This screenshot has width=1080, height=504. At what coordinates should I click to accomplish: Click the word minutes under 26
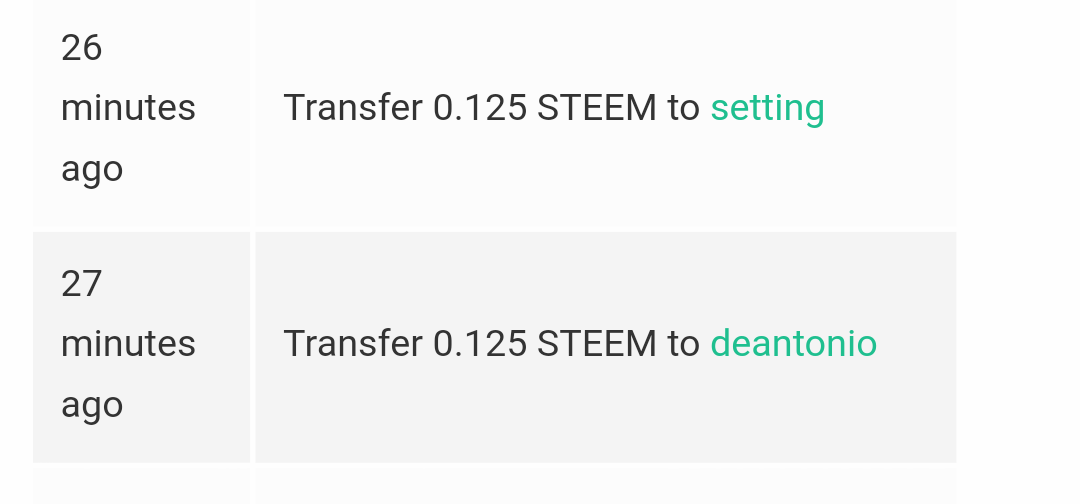(128, 108)
